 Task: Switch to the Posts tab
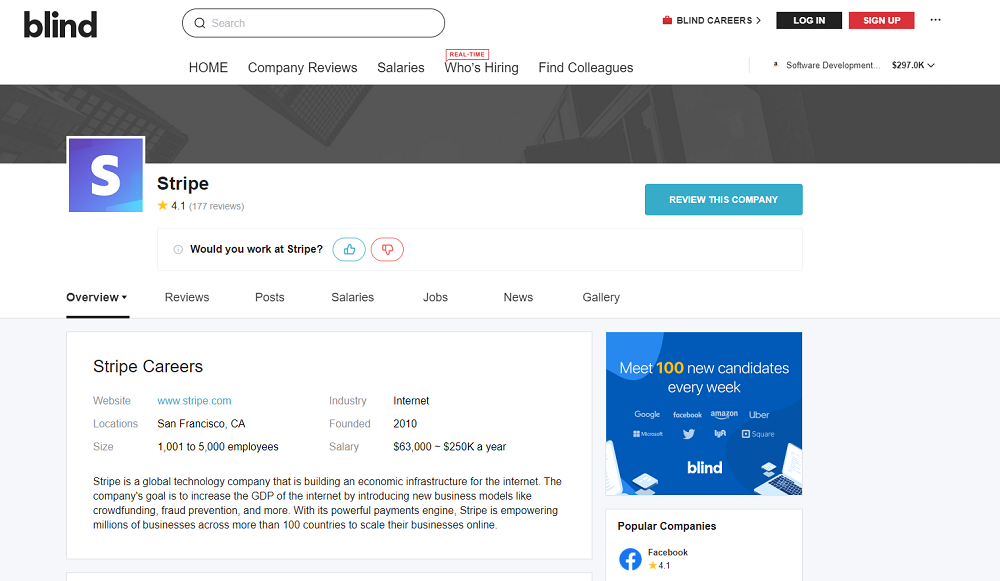(270, 297)
